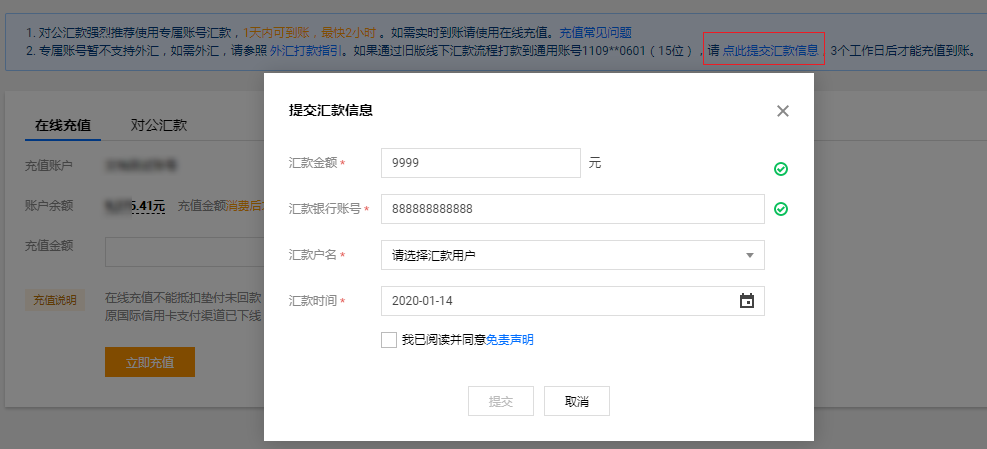Open the 充值常见问题 link
This screenshot has height=449, width=987.
tap(595, 32)
